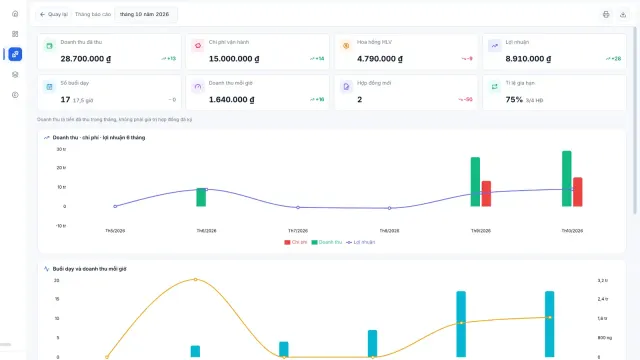Click the download/export report icon
640x360 pixels.
(x=622, y=14)
